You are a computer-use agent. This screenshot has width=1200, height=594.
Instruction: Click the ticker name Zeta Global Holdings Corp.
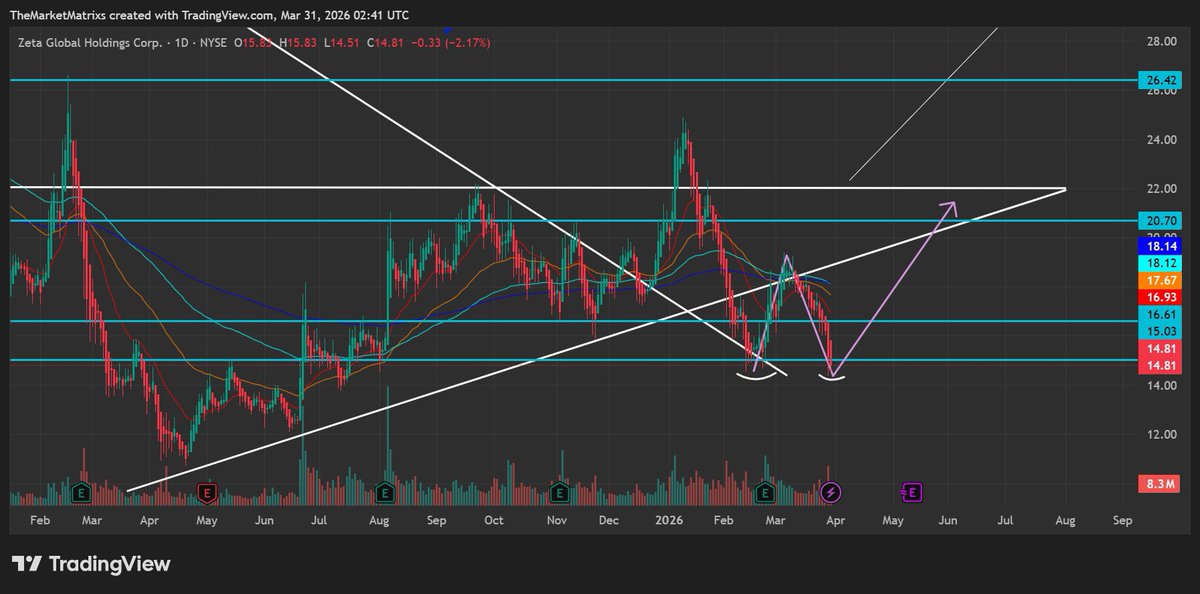point(88,43)
